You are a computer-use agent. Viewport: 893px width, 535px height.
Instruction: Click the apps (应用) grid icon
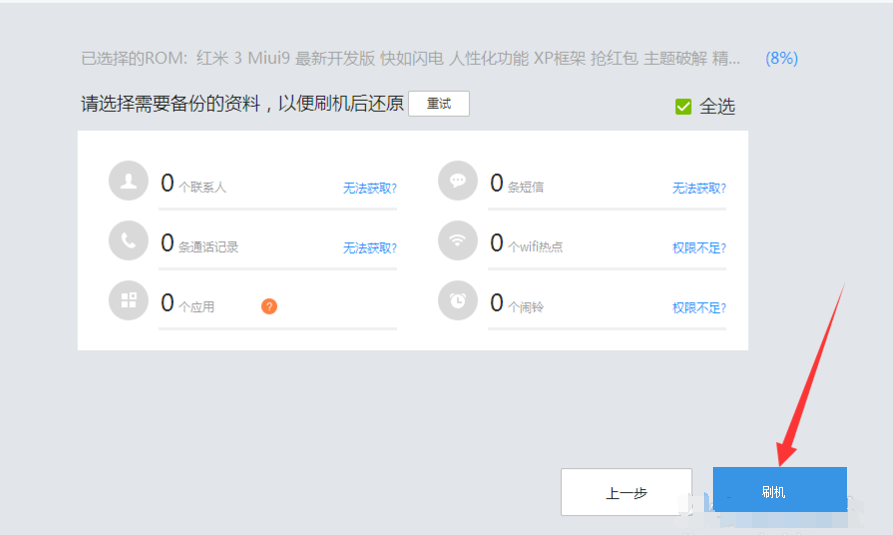[128, 300]
